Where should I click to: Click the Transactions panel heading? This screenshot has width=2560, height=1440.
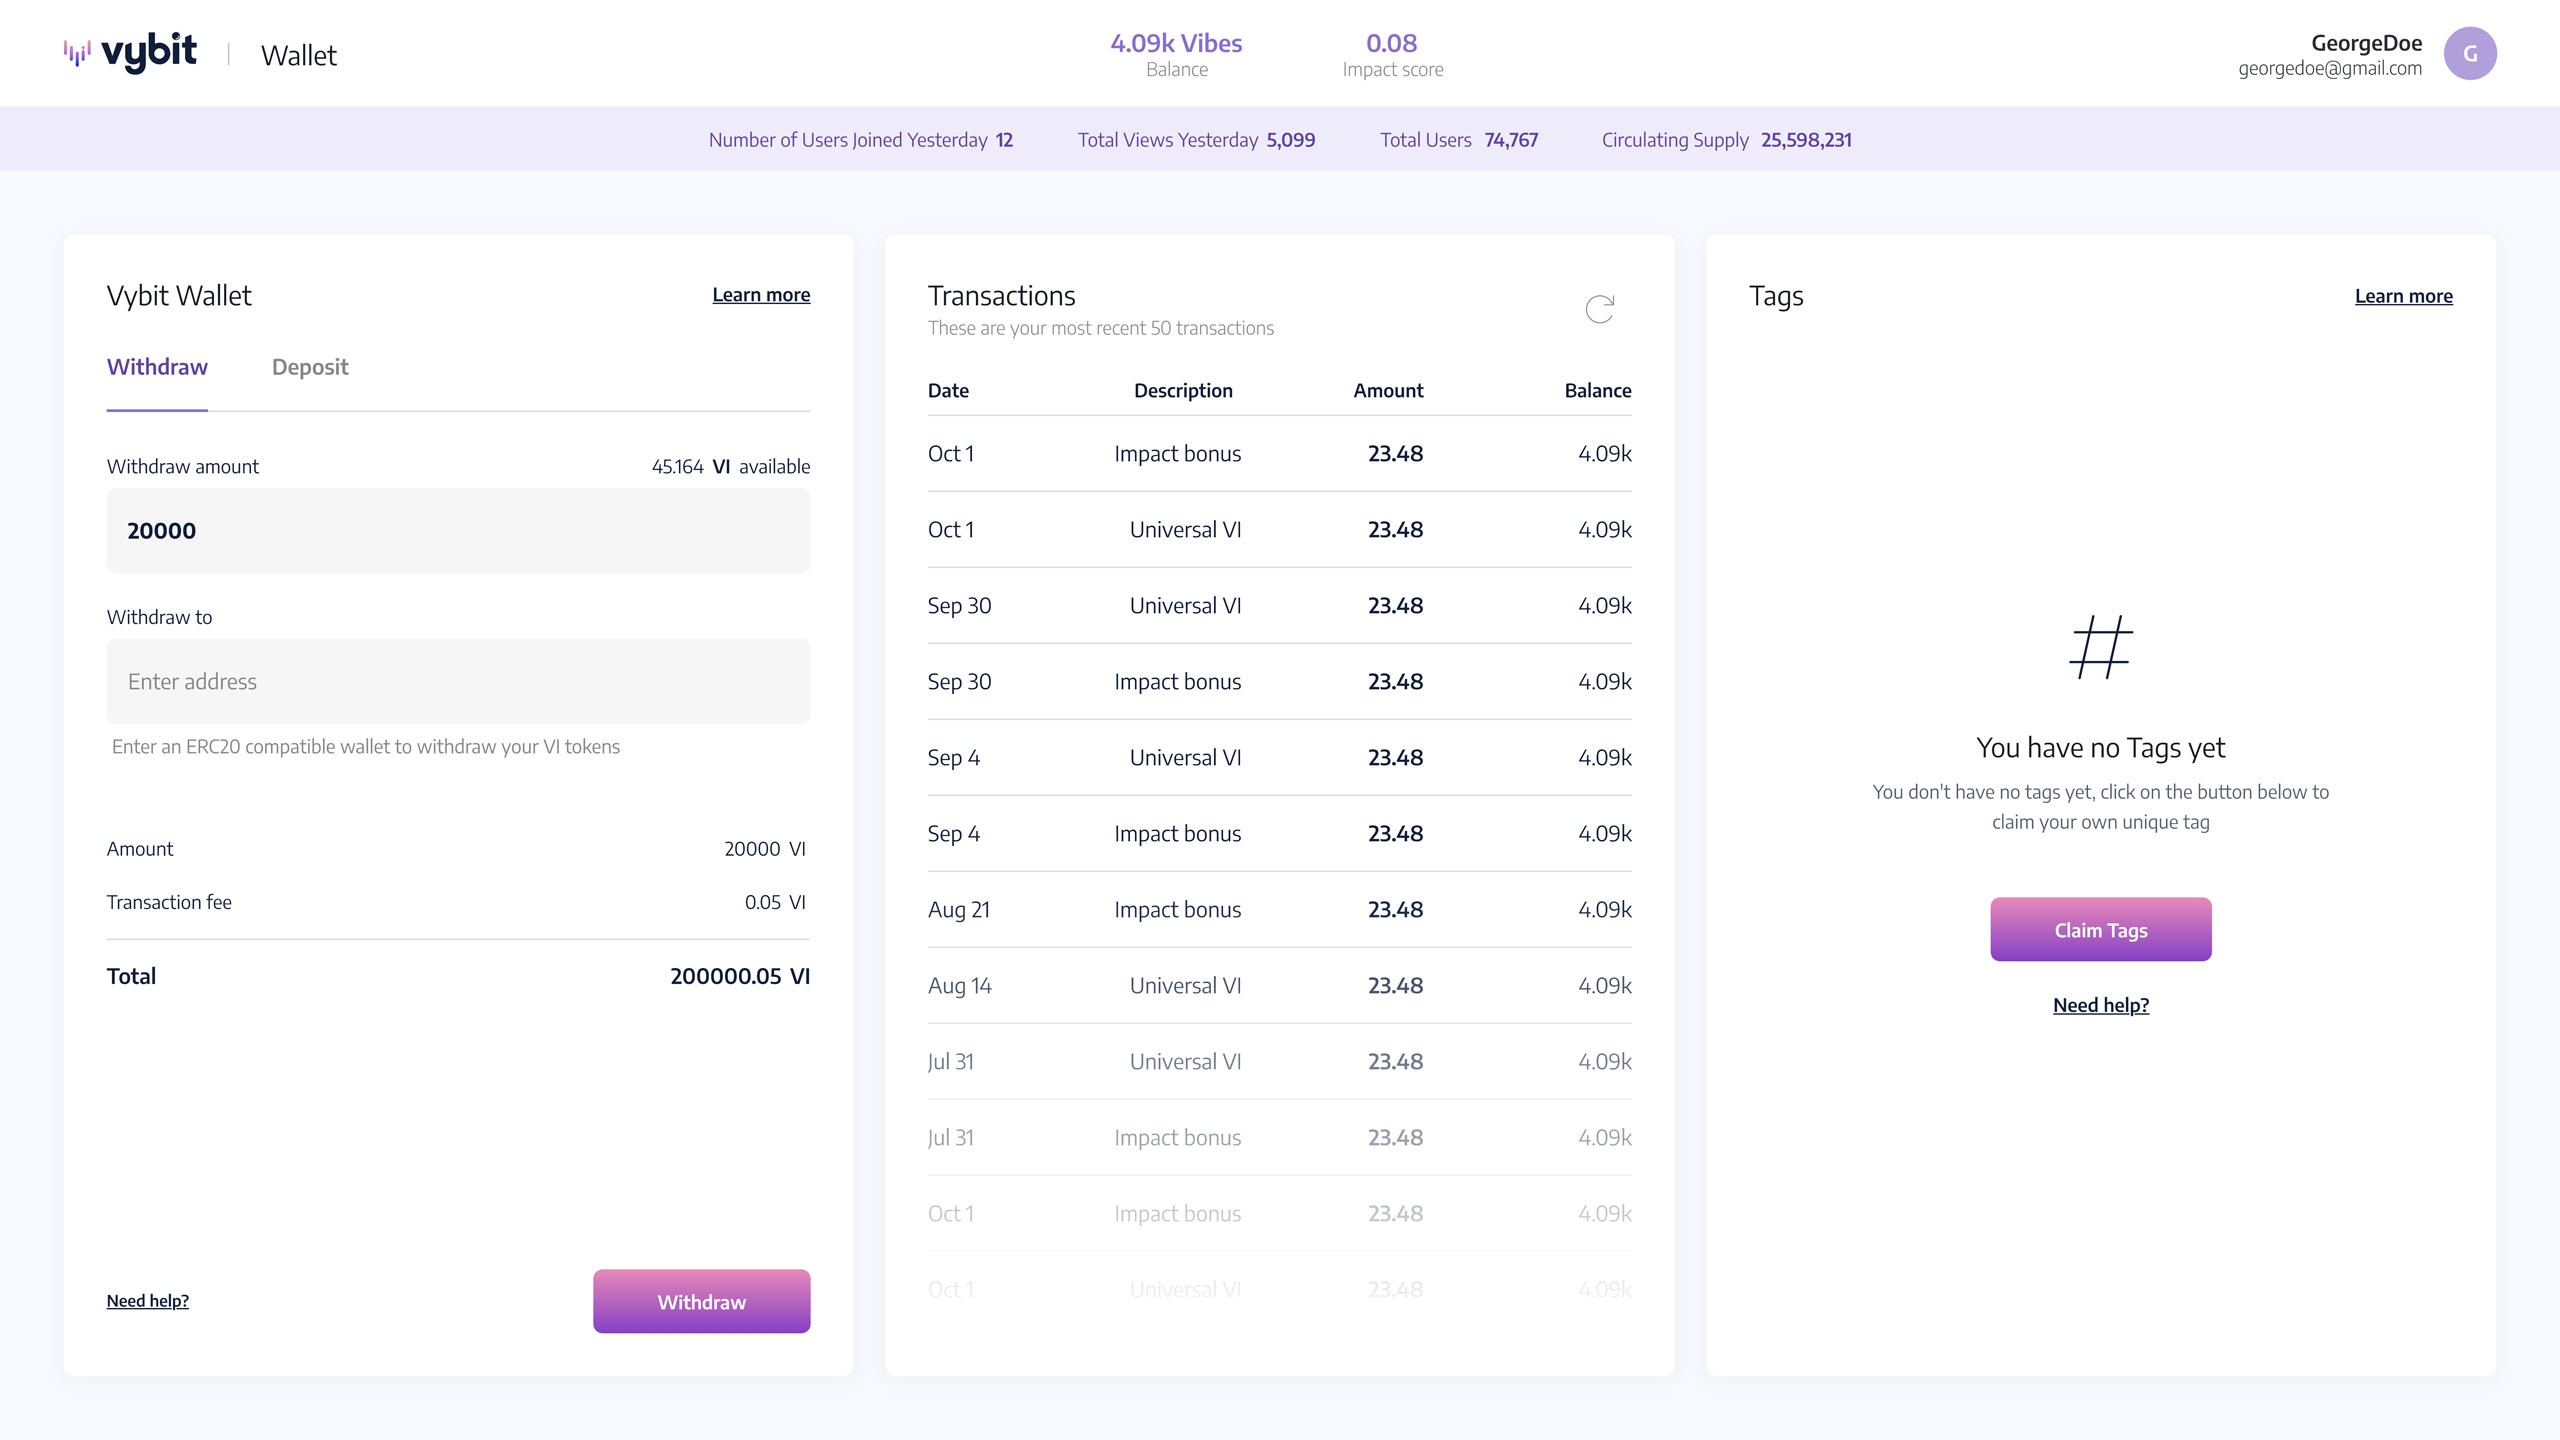pyautogui.click(x=1001, y=296)
